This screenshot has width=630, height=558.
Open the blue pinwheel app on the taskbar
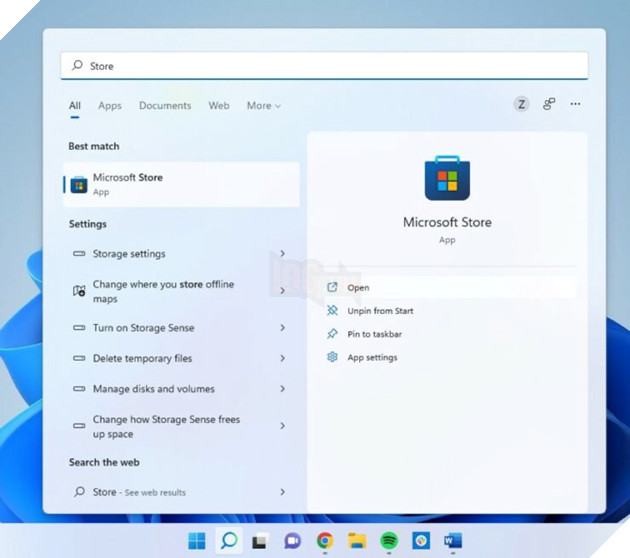point(421,541)
